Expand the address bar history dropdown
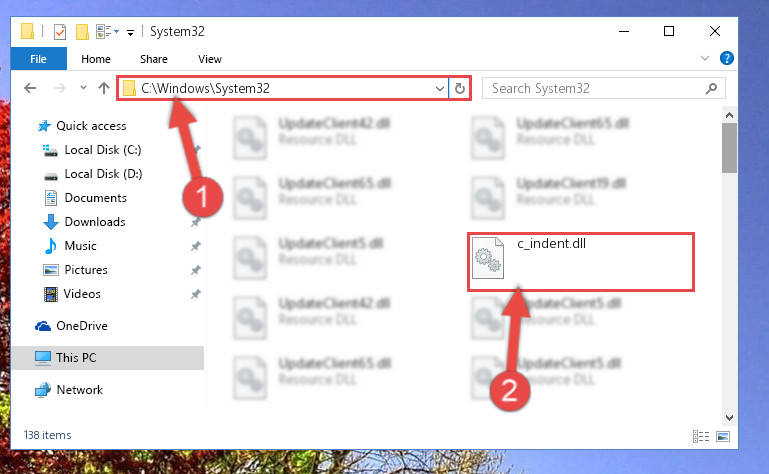Screen dimensions: 769x474 439,89
